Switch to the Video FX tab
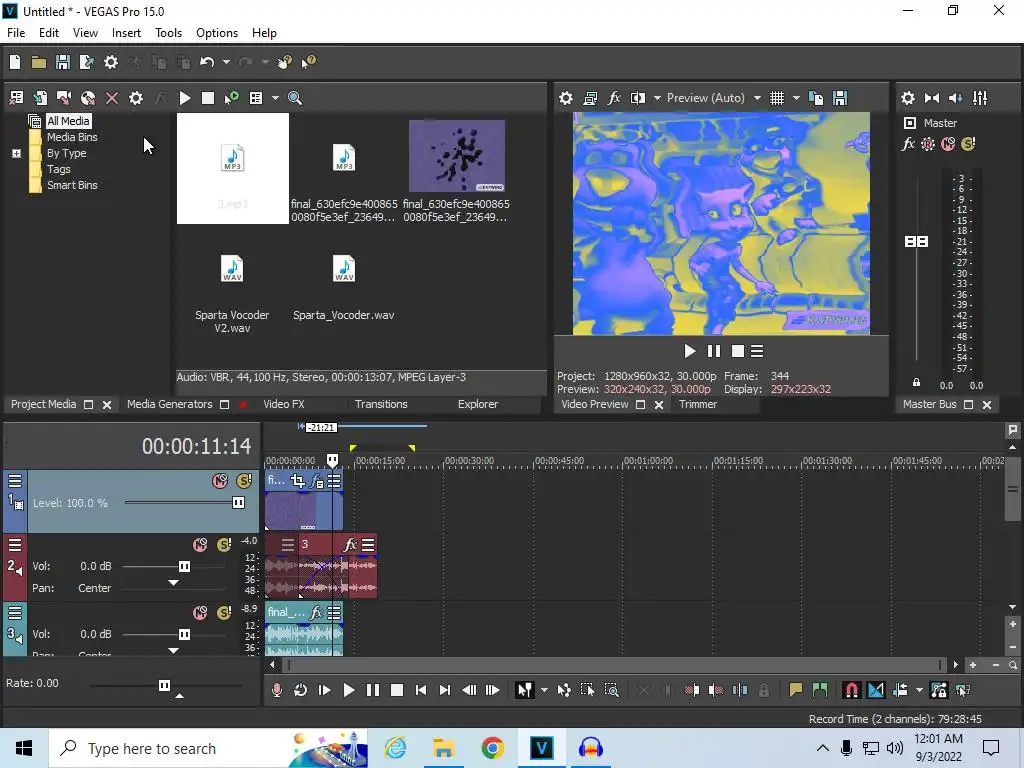 (283, 404)
